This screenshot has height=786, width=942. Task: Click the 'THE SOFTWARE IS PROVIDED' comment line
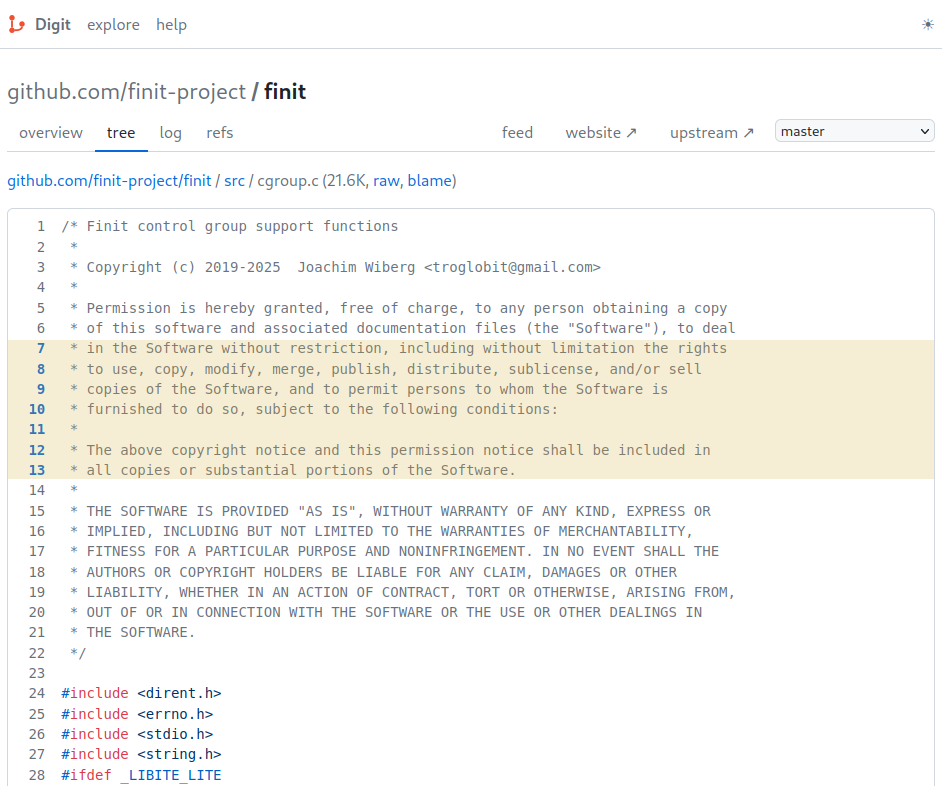coord(390,511)
